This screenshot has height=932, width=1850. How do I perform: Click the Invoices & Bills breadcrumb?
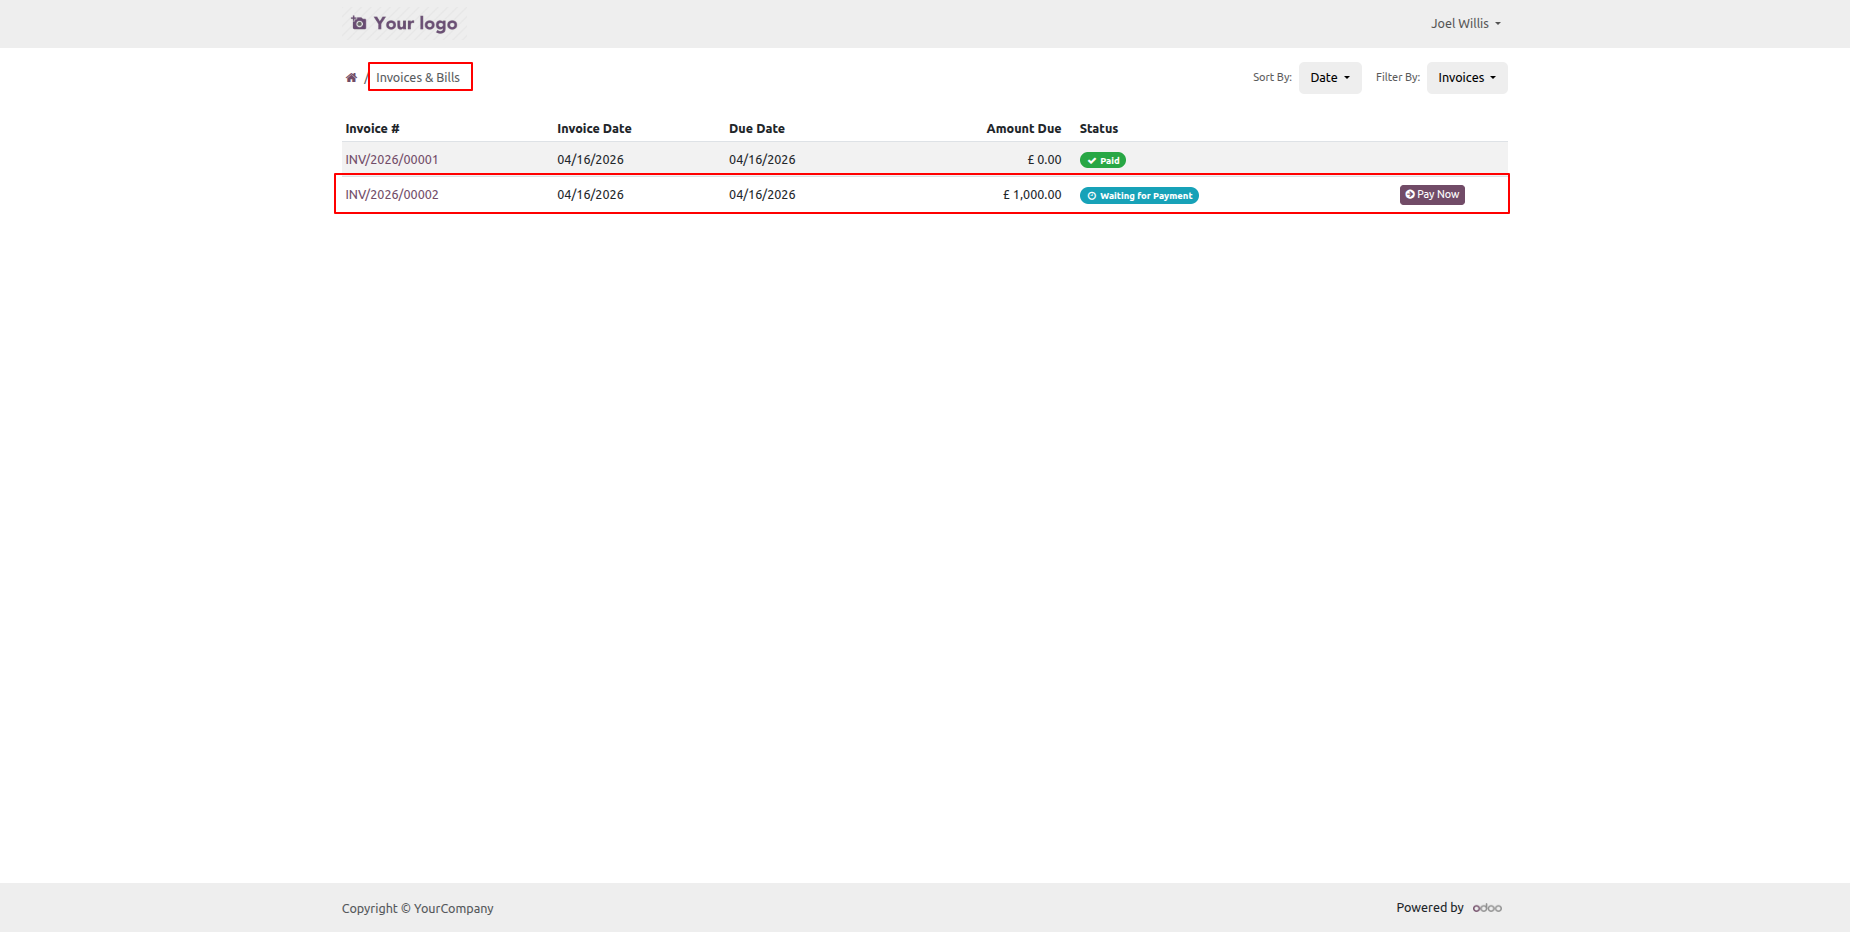click(x=418, y=78)
